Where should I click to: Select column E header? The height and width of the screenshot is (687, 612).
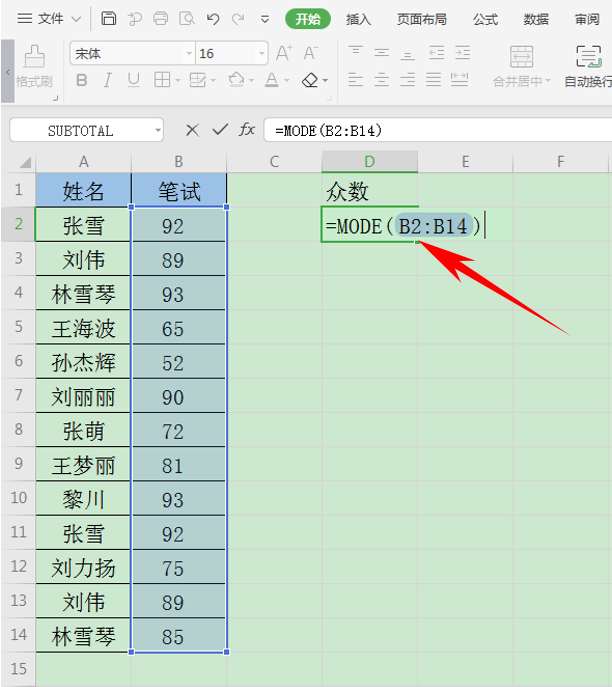point(465,162)
